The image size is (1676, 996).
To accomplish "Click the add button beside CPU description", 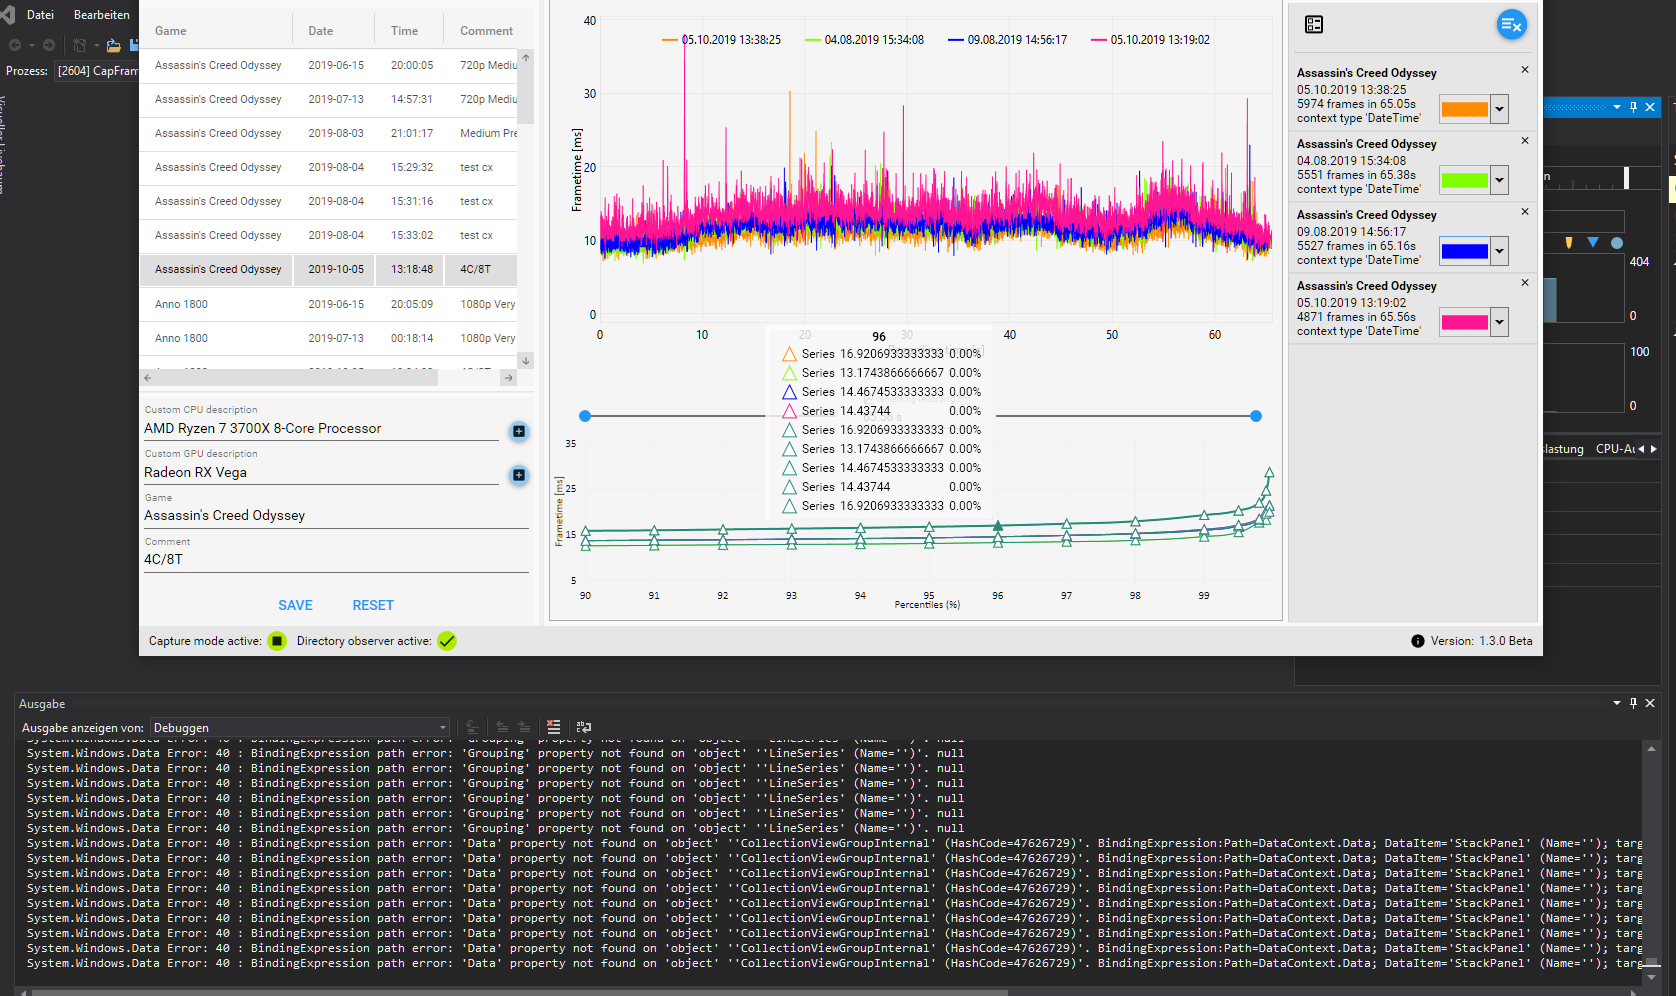I will 519,431.
